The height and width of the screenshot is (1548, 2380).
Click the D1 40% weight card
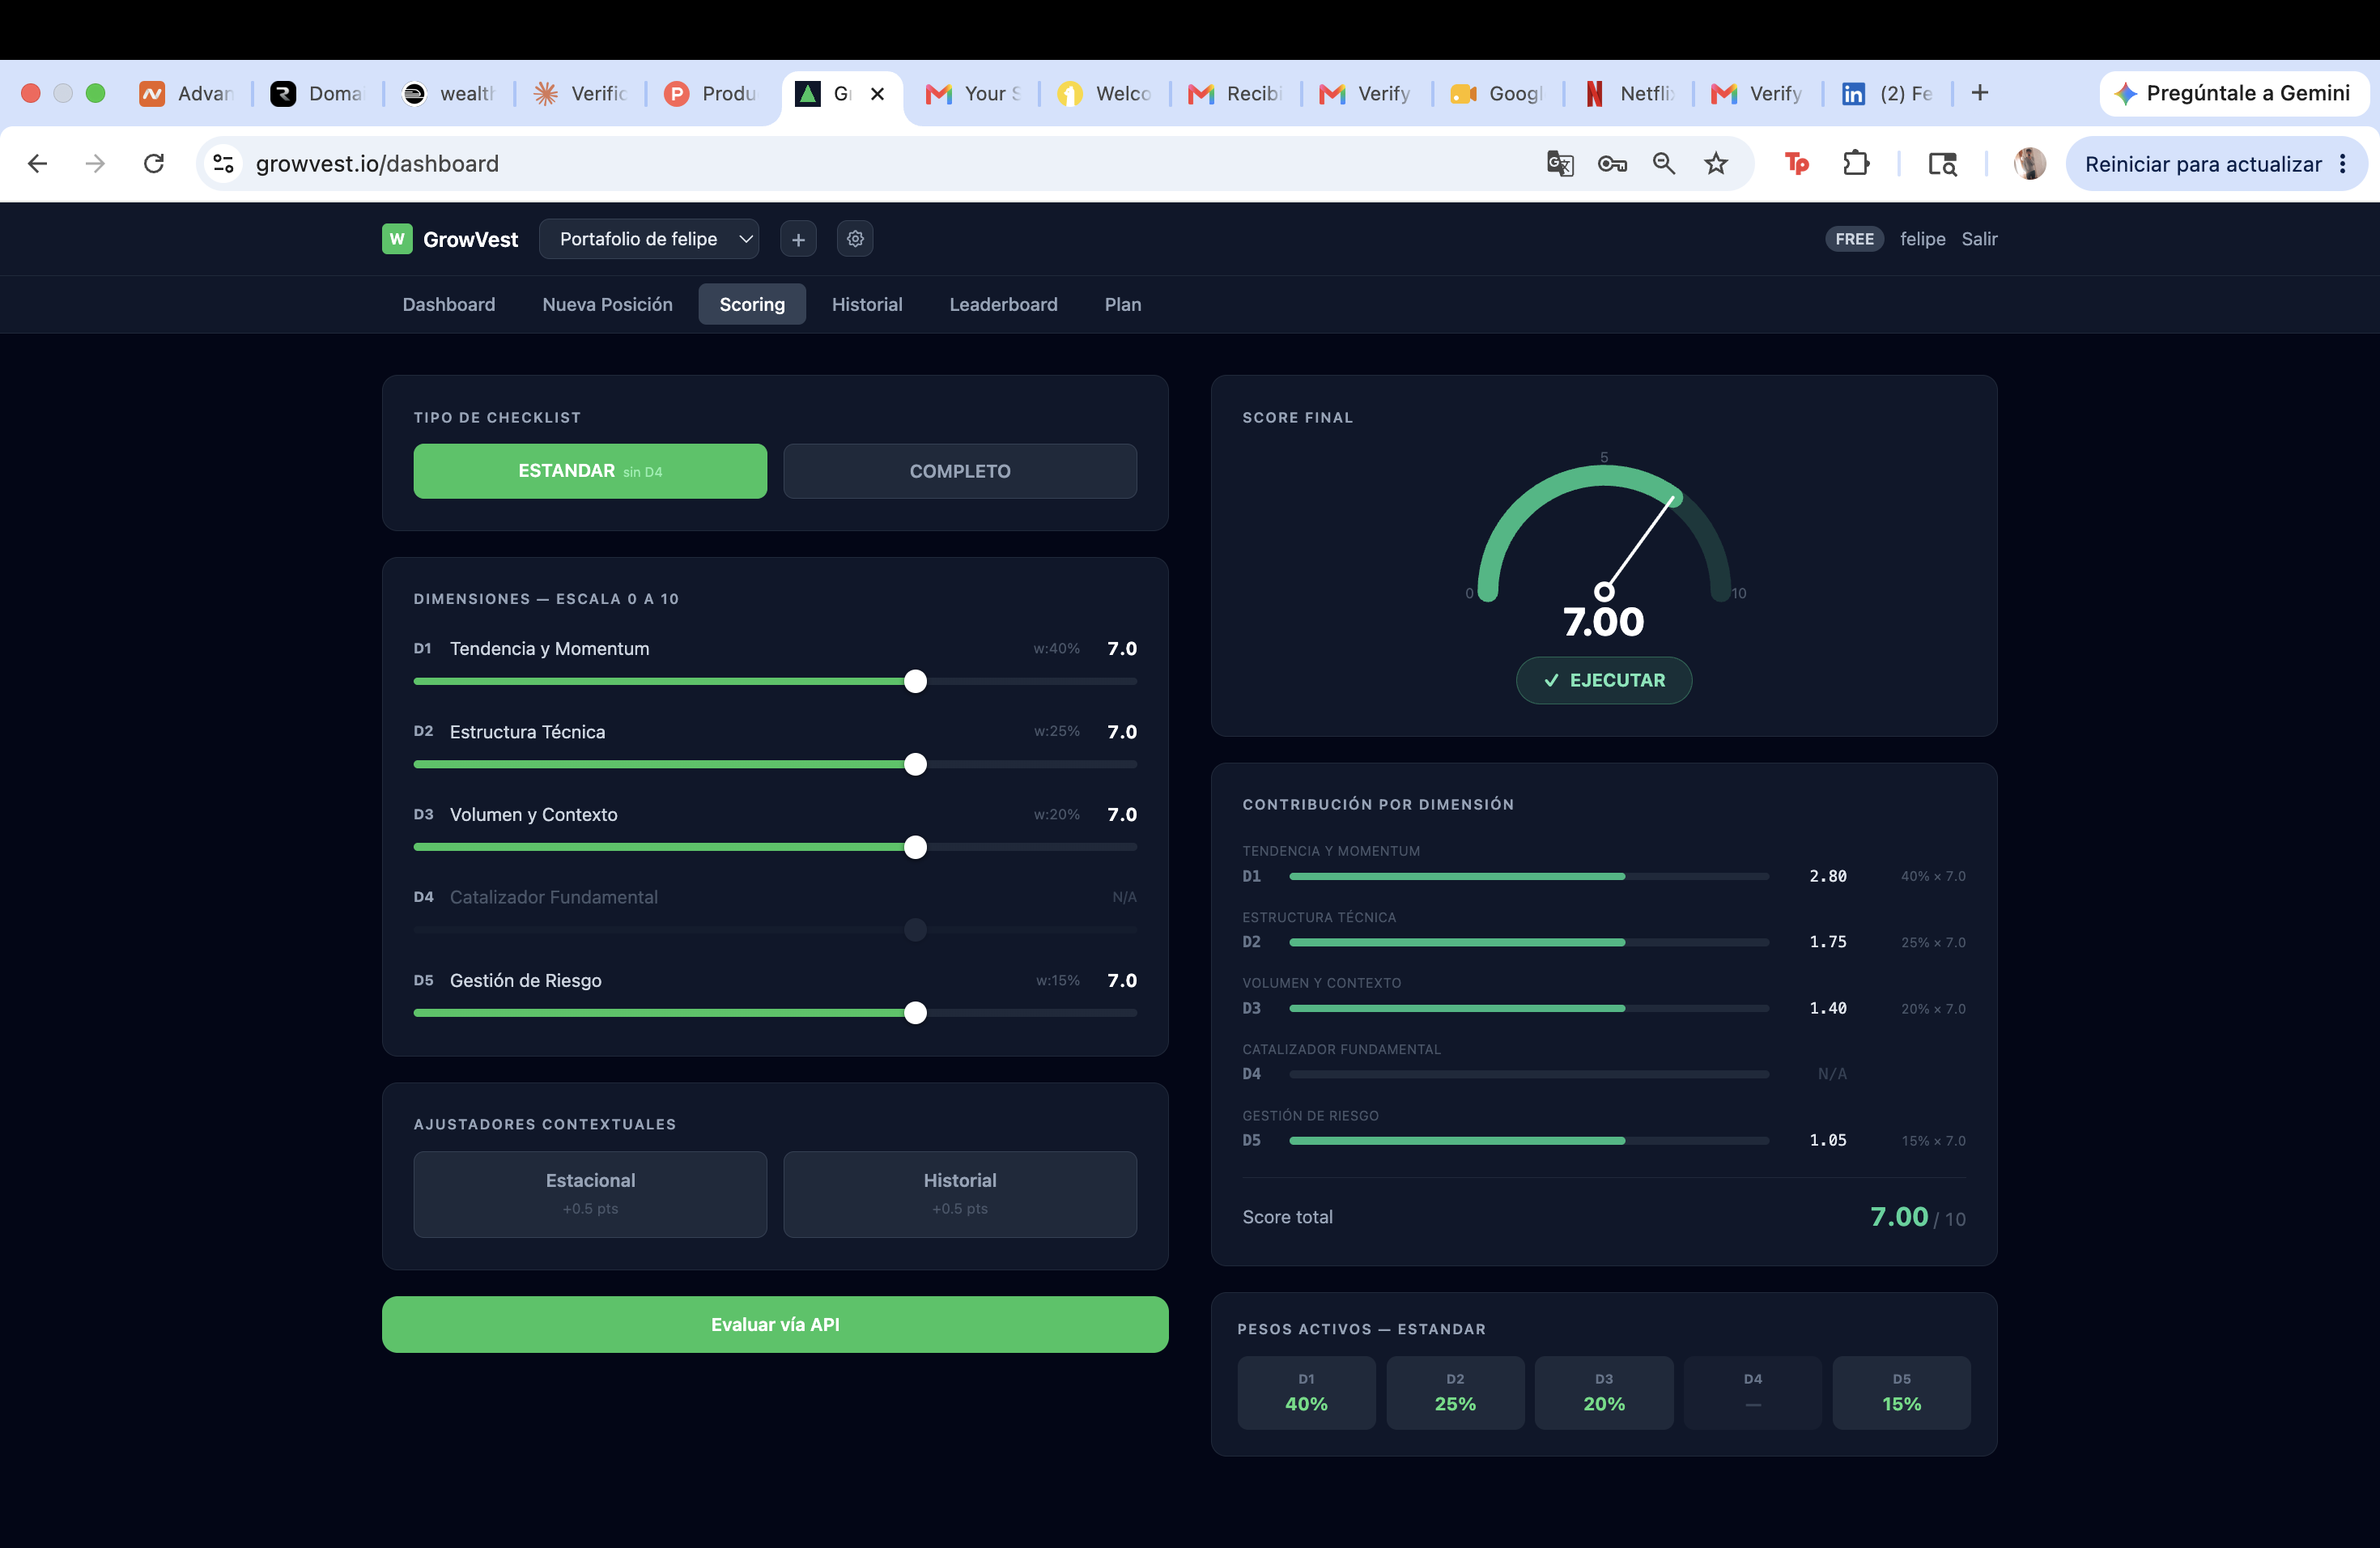click(1306, 1392)
